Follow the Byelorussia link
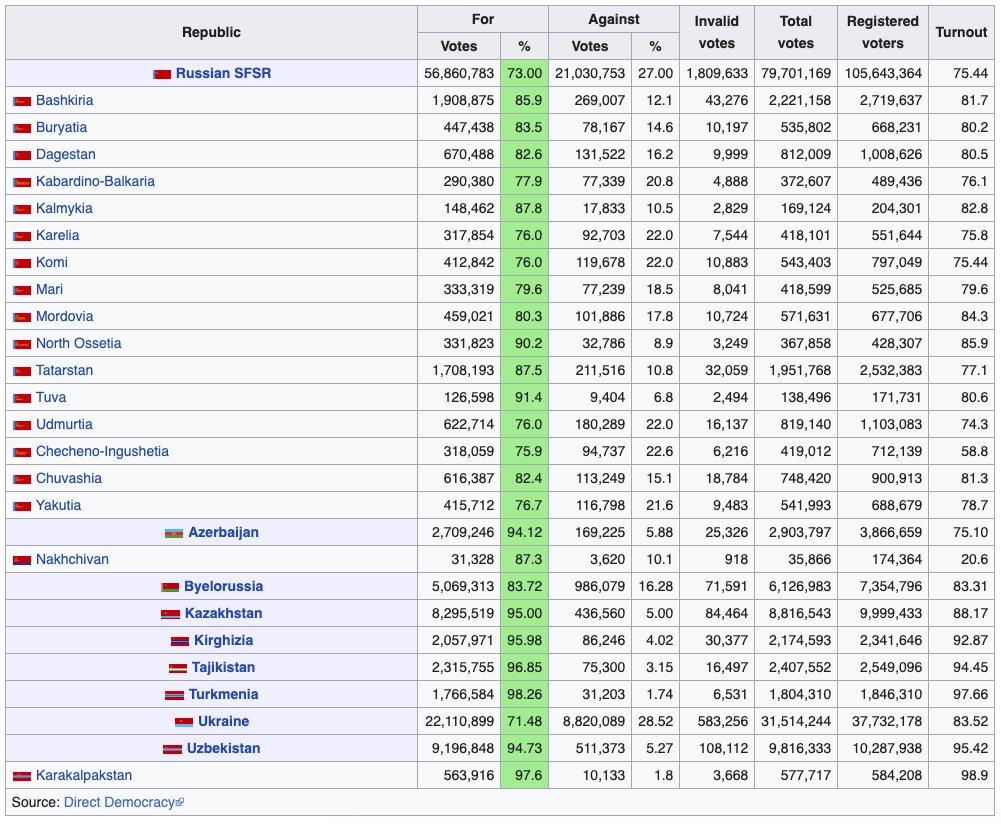Image resolution: width=1001 pixels, height=824 pixels. [x=223, y=587]
